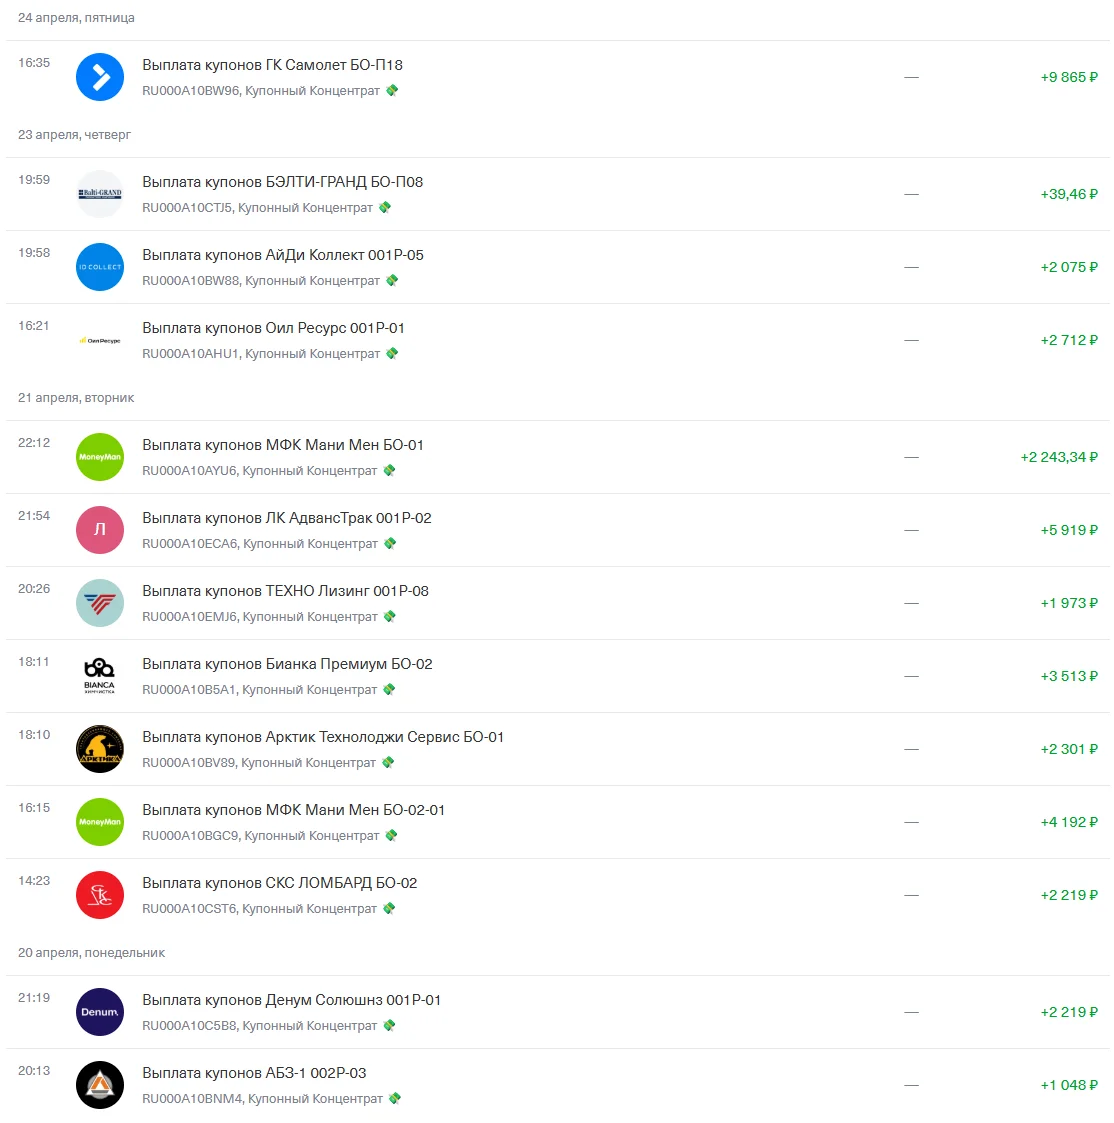Click money emoji next to RU000A10AYU6
This screenshot has height=1123, width=1114.
pos(389,470)
